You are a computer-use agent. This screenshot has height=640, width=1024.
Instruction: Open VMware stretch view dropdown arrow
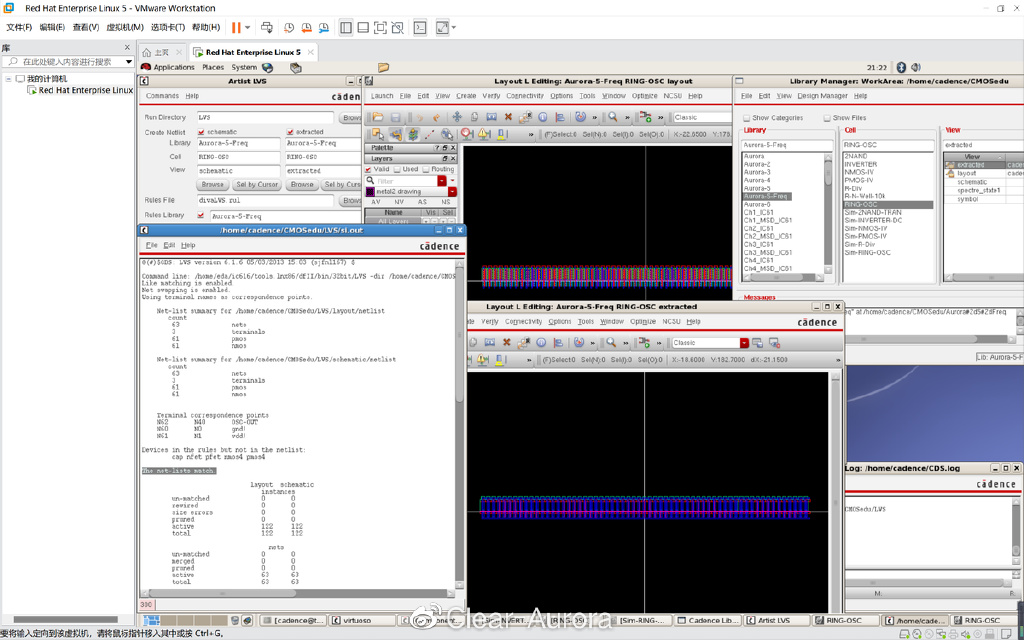click(x=454, y=27)
